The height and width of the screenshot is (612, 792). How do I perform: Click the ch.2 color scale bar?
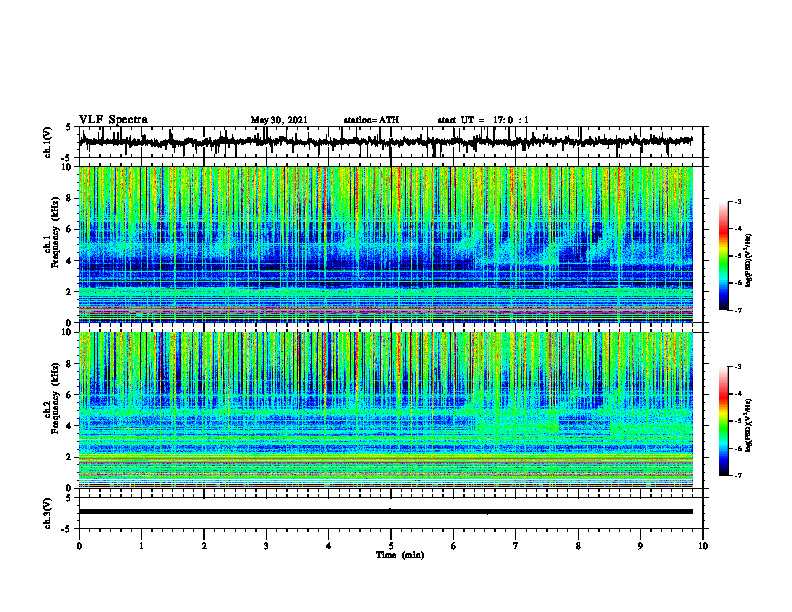pyautogui.click(x=724, y=421)
